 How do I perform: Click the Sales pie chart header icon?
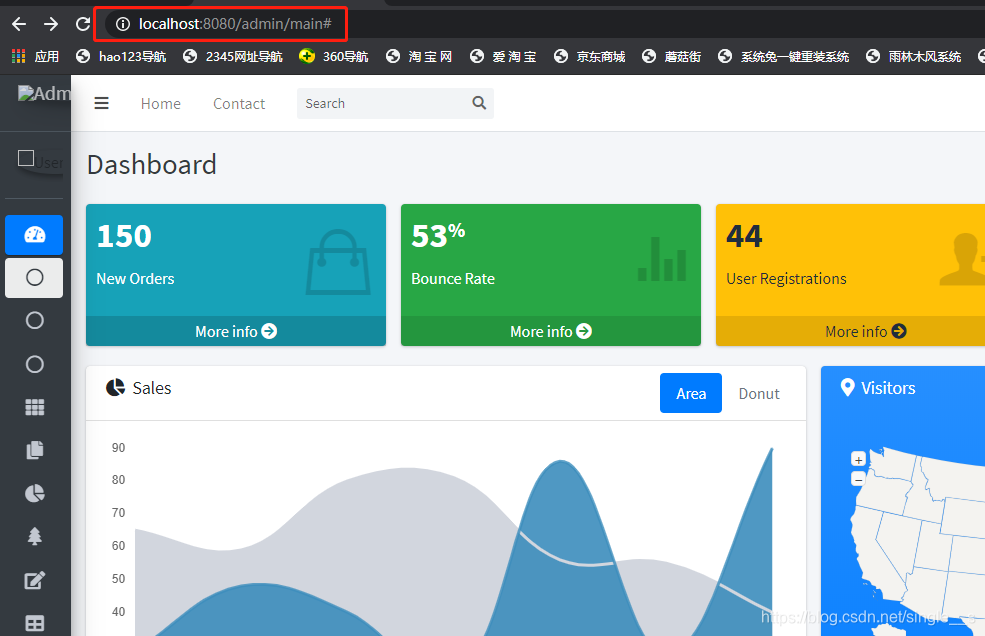point(115,388)
